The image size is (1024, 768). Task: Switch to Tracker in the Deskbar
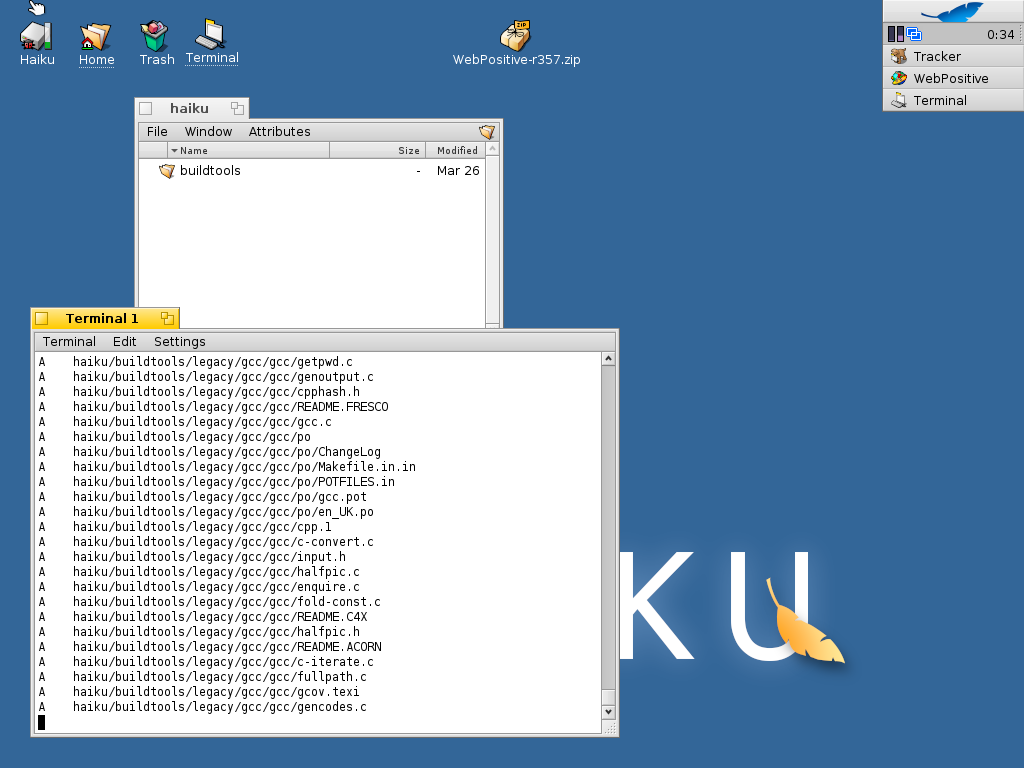pos(936,56)
